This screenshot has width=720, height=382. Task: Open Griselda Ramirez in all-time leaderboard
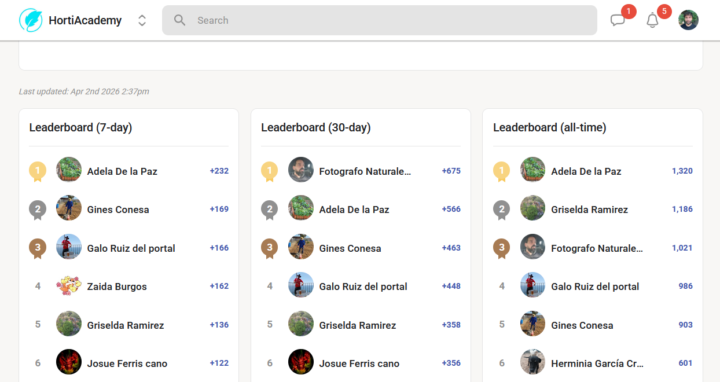pyautogui.click(x=589, y=209)
